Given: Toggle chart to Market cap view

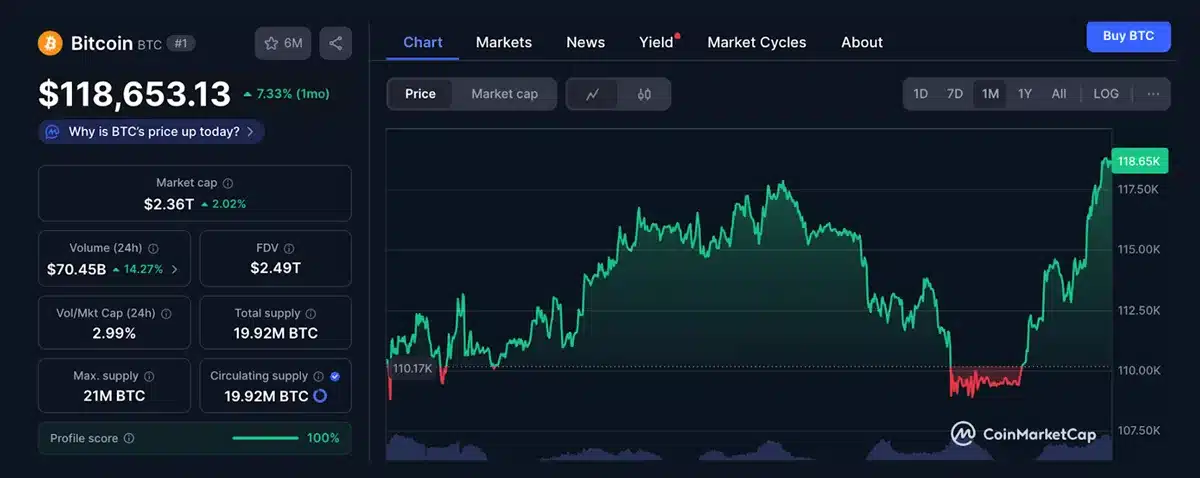Looking at the screenshot, I should (504, 94).
